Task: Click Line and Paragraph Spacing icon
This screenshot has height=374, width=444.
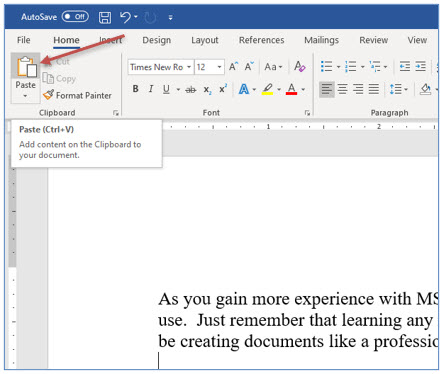Action: [395, 89]
